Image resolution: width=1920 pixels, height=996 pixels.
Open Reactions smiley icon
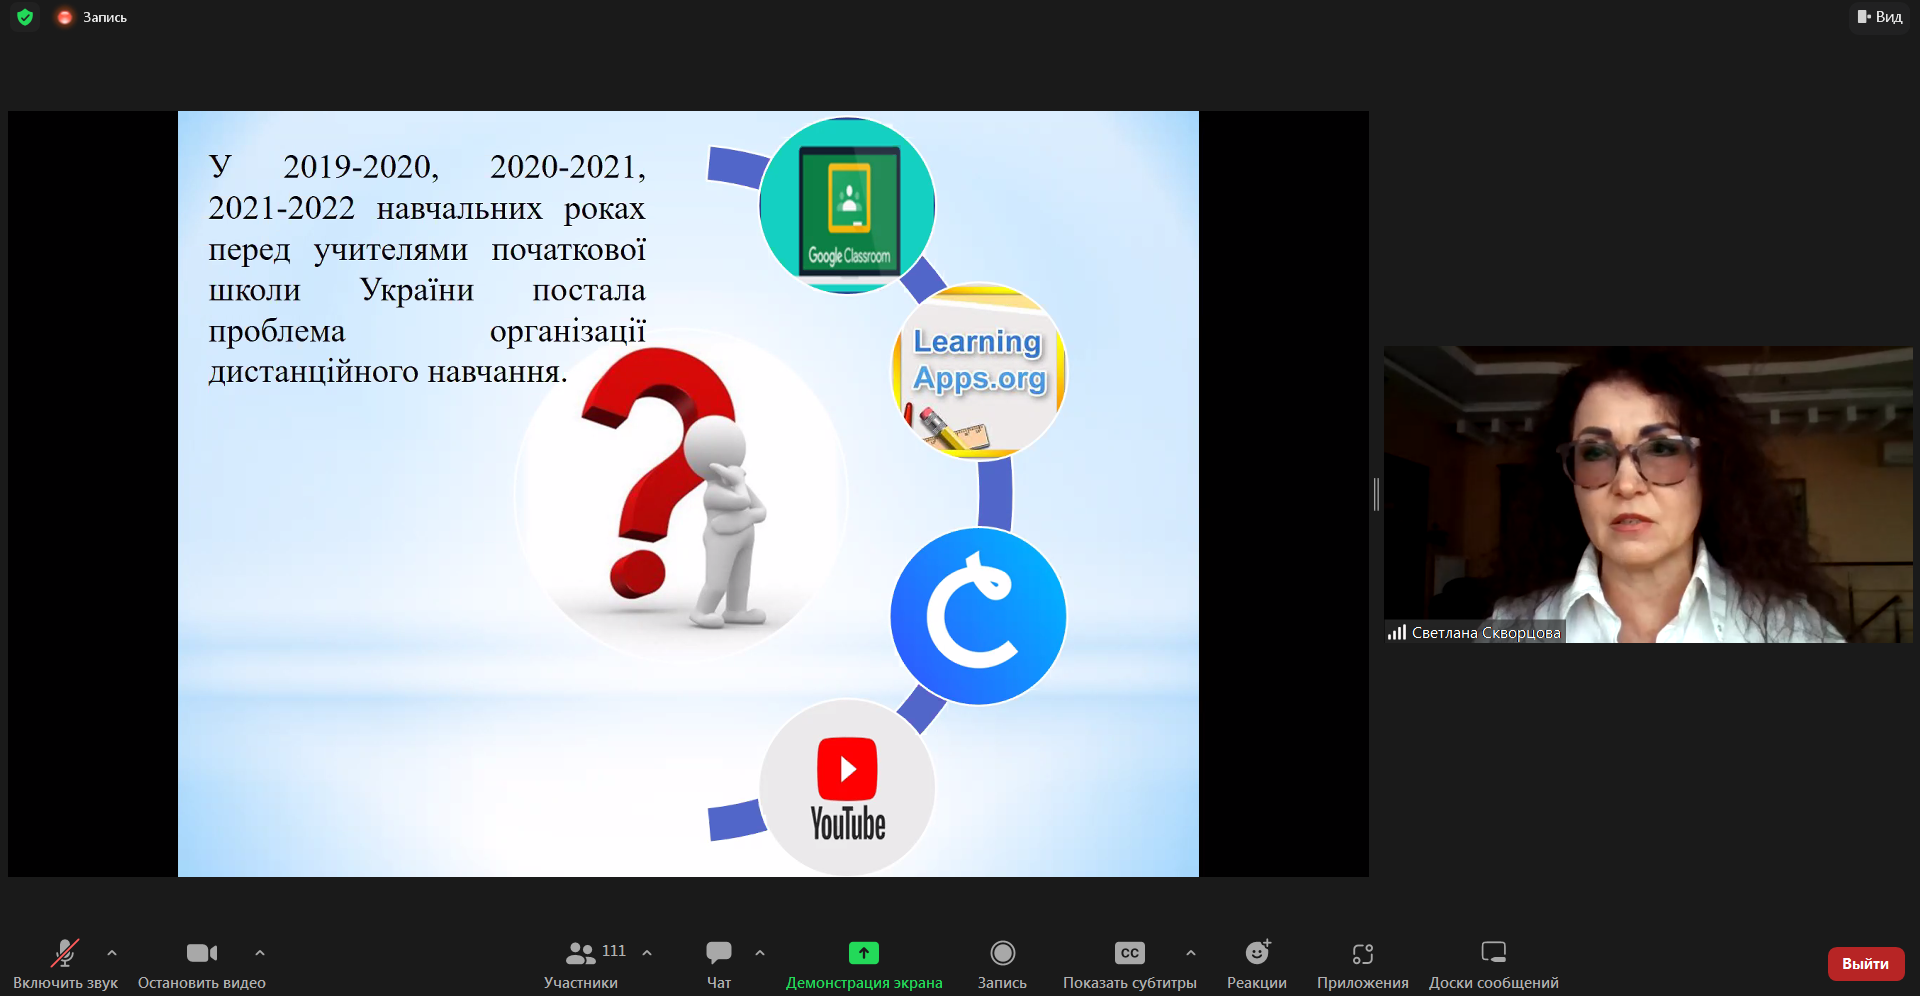pyautogui.click(x=1257, y=953)
